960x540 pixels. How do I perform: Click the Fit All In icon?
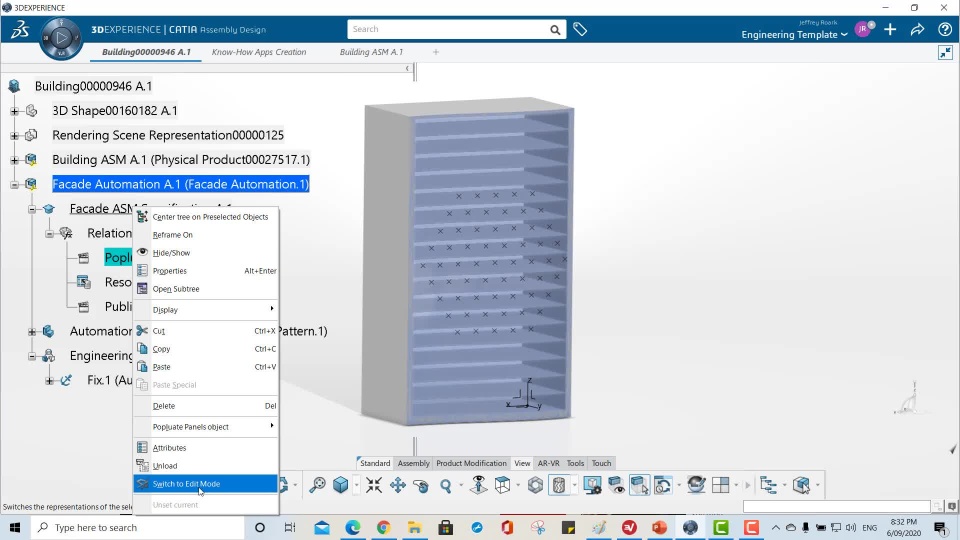pyautogui.click(x=374, y=485)
